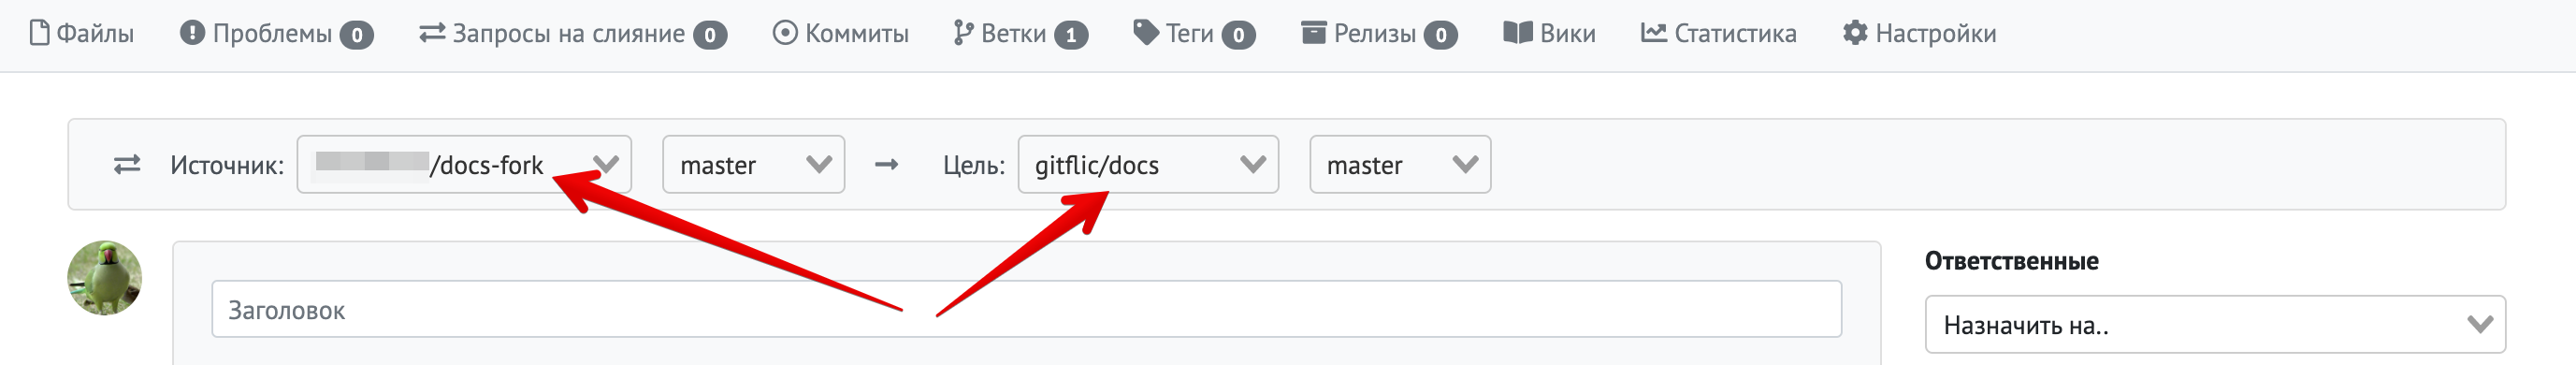This screenshot has width=2576, height=365.
Task: Click the Вики book icon
Action: 1517,33
